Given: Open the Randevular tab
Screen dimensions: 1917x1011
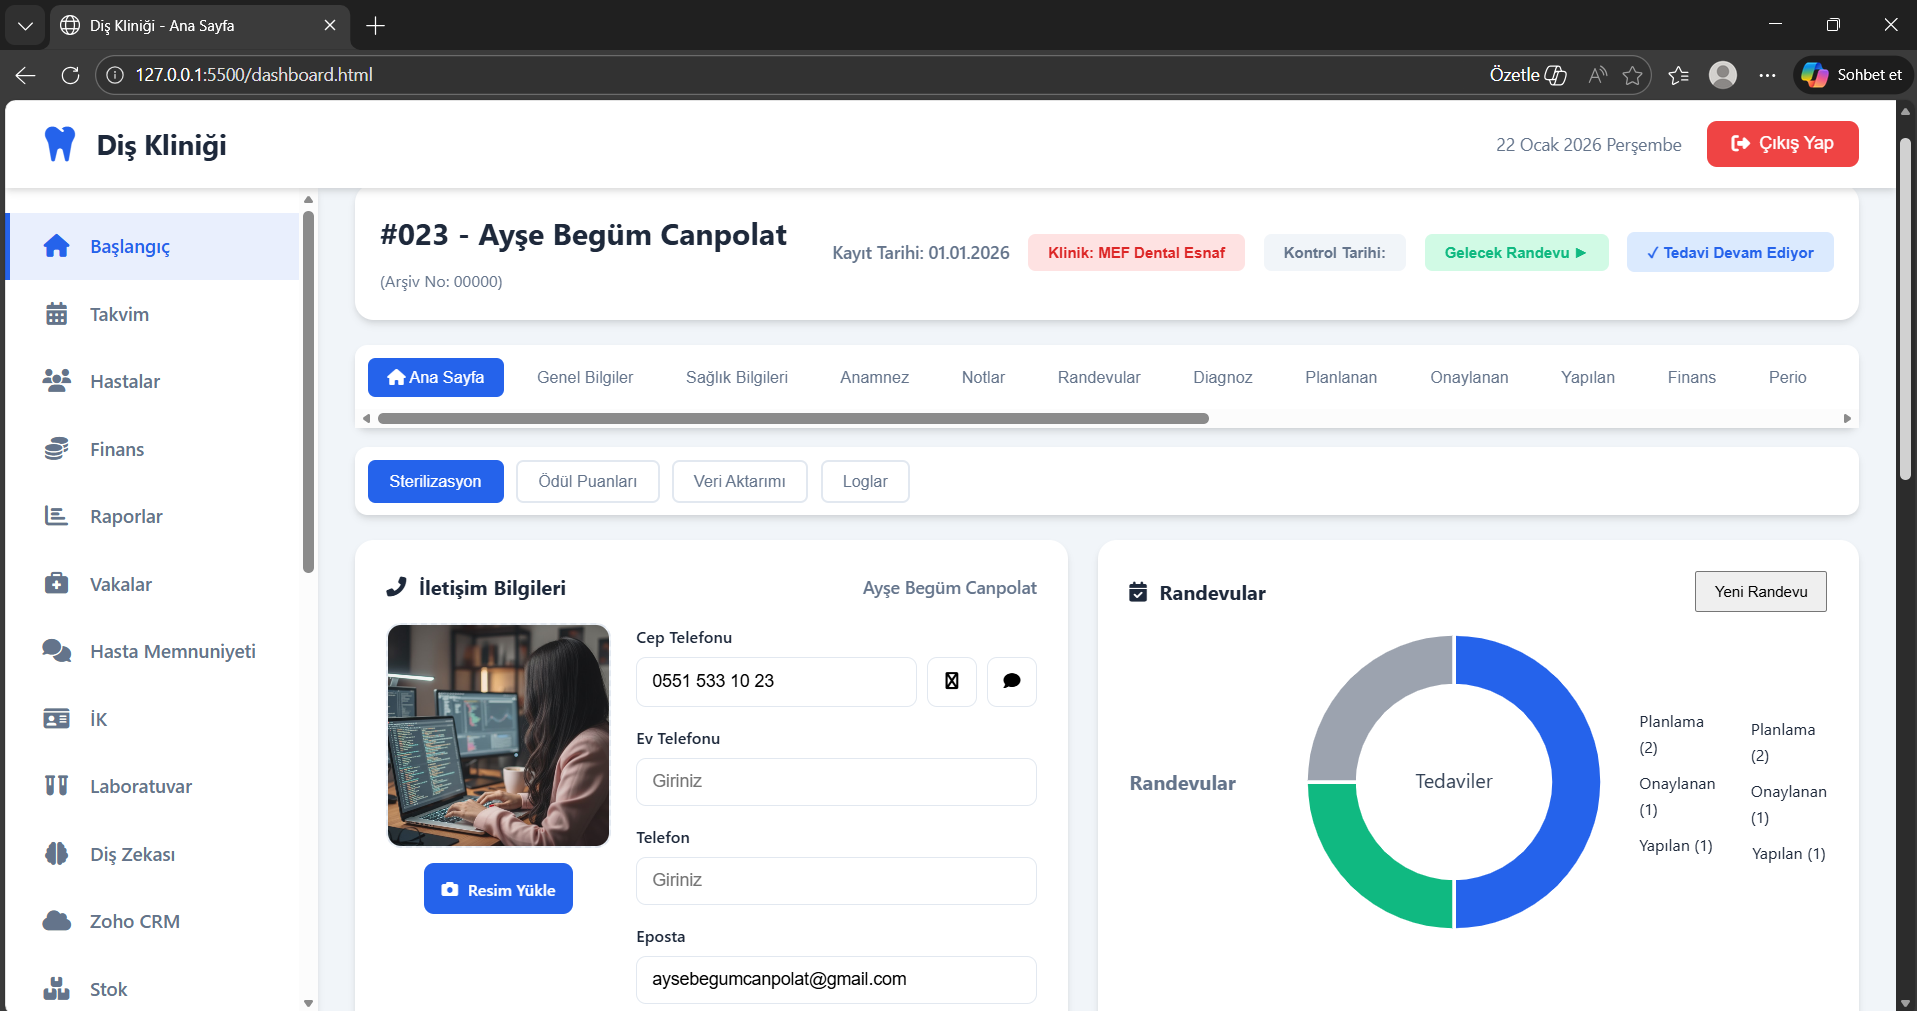Looking at the screenshot, I should pyautogui.click(x=1099, y=377).
